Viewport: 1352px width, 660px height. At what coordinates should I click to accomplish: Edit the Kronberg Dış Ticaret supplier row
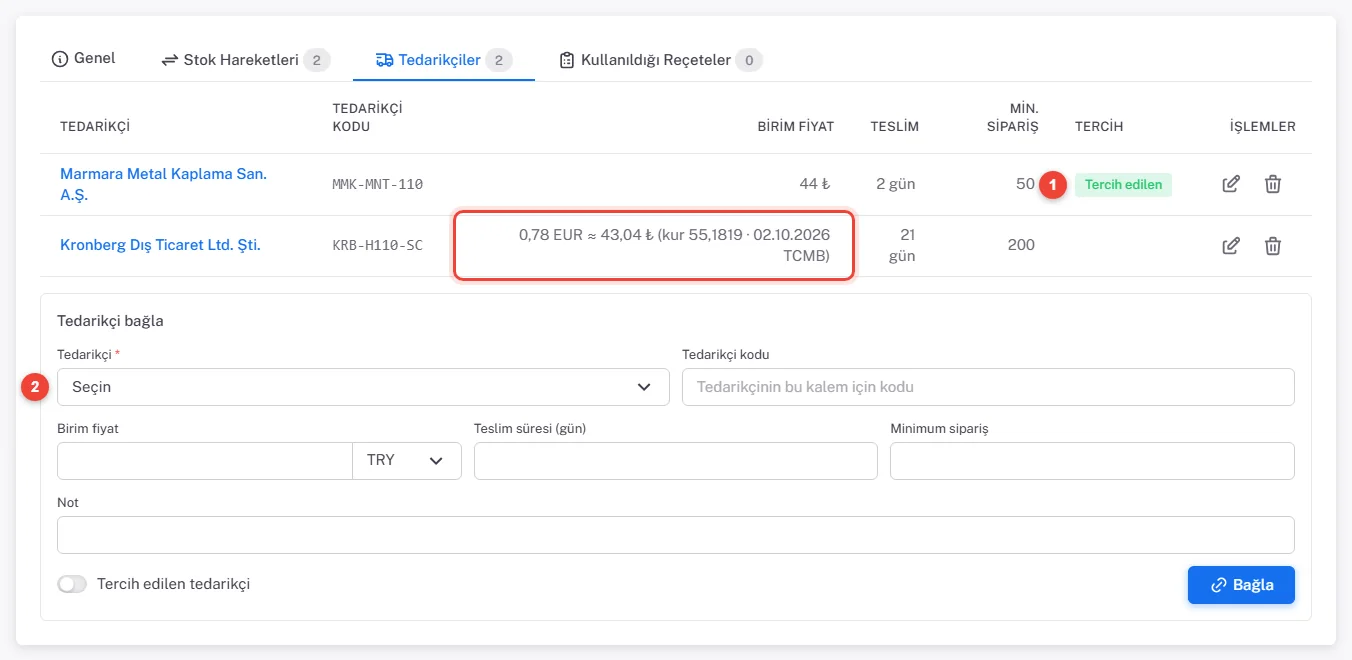pos(1231,246)
